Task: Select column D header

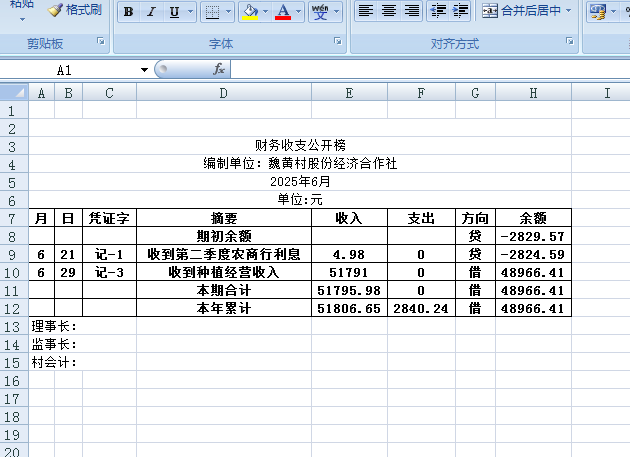Action: [223, 93]
